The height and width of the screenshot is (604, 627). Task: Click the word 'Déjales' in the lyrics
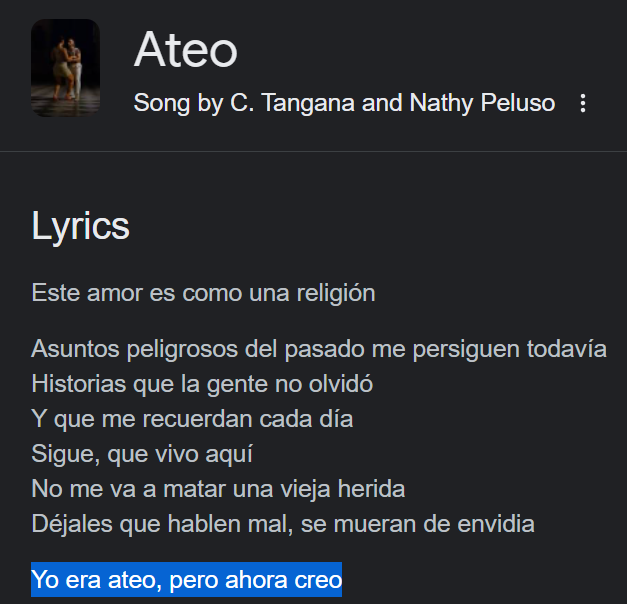(68, 523)
